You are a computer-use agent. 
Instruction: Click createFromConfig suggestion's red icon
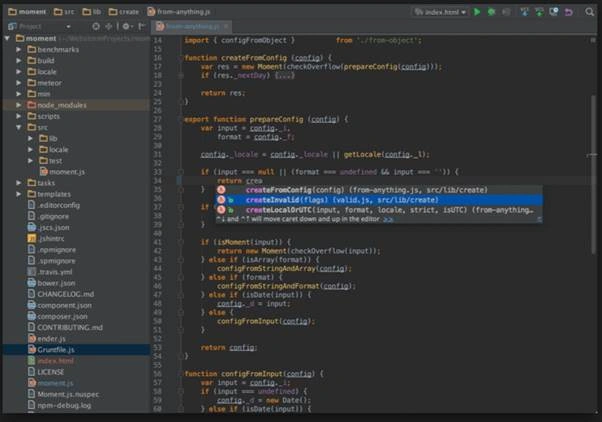coord(221,190)
